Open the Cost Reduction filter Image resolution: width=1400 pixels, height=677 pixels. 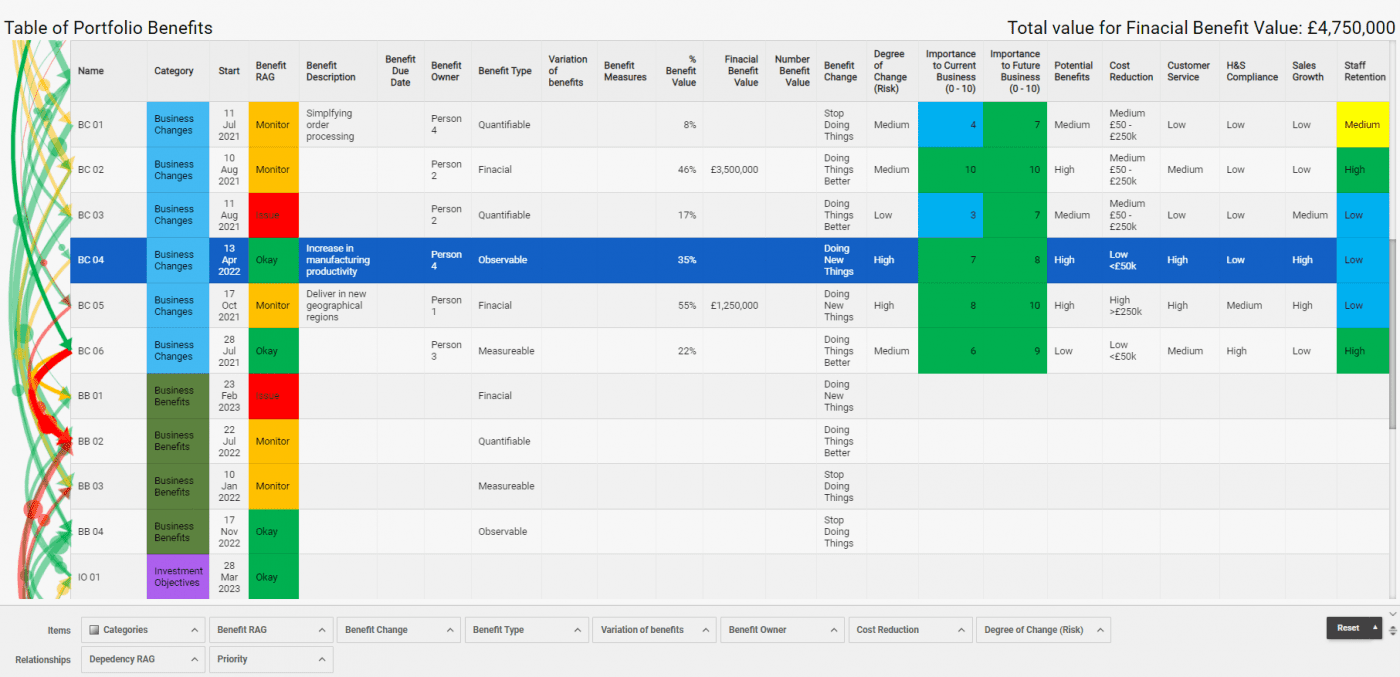[910, 629]
